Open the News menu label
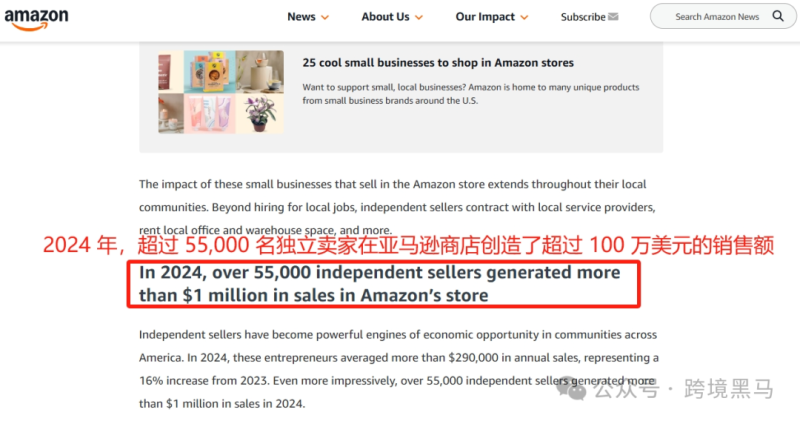This screenshot has height=421, width=800. point(300,17)
